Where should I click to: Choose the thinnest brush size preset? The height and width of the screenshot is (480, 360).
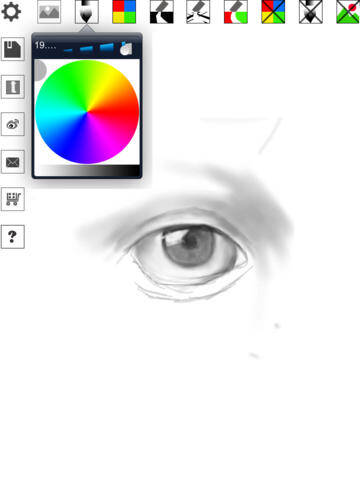pos(68,50)
